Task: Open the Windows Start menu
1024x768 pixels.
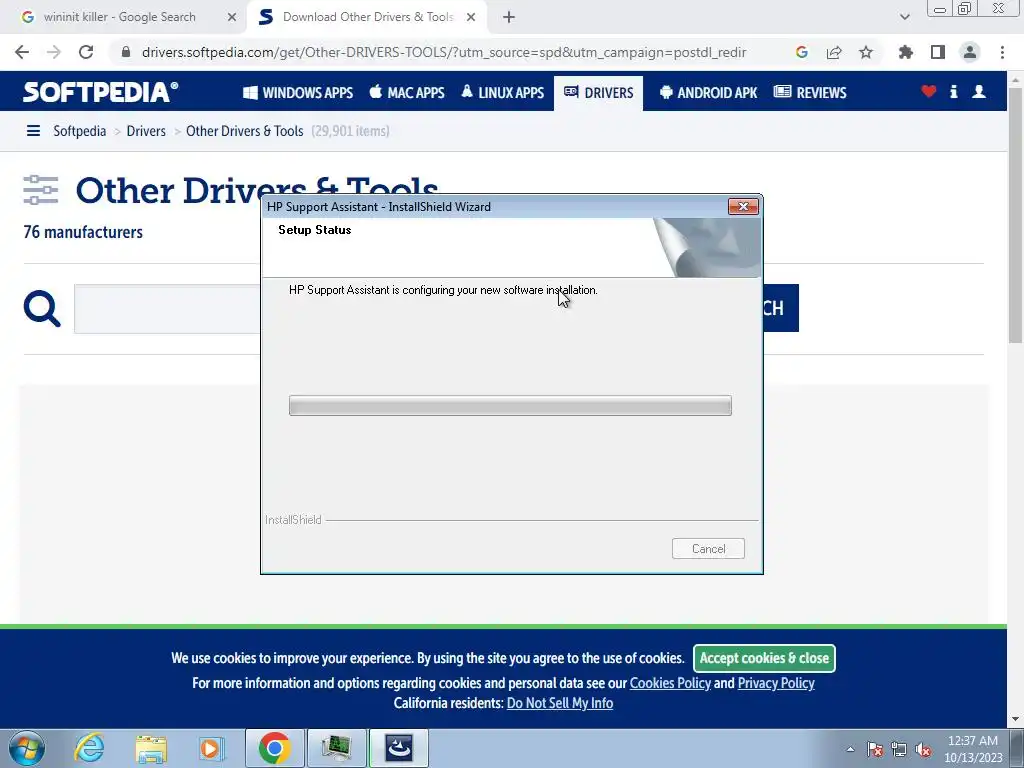Action: pyautogui.click(x=27, y=748)
